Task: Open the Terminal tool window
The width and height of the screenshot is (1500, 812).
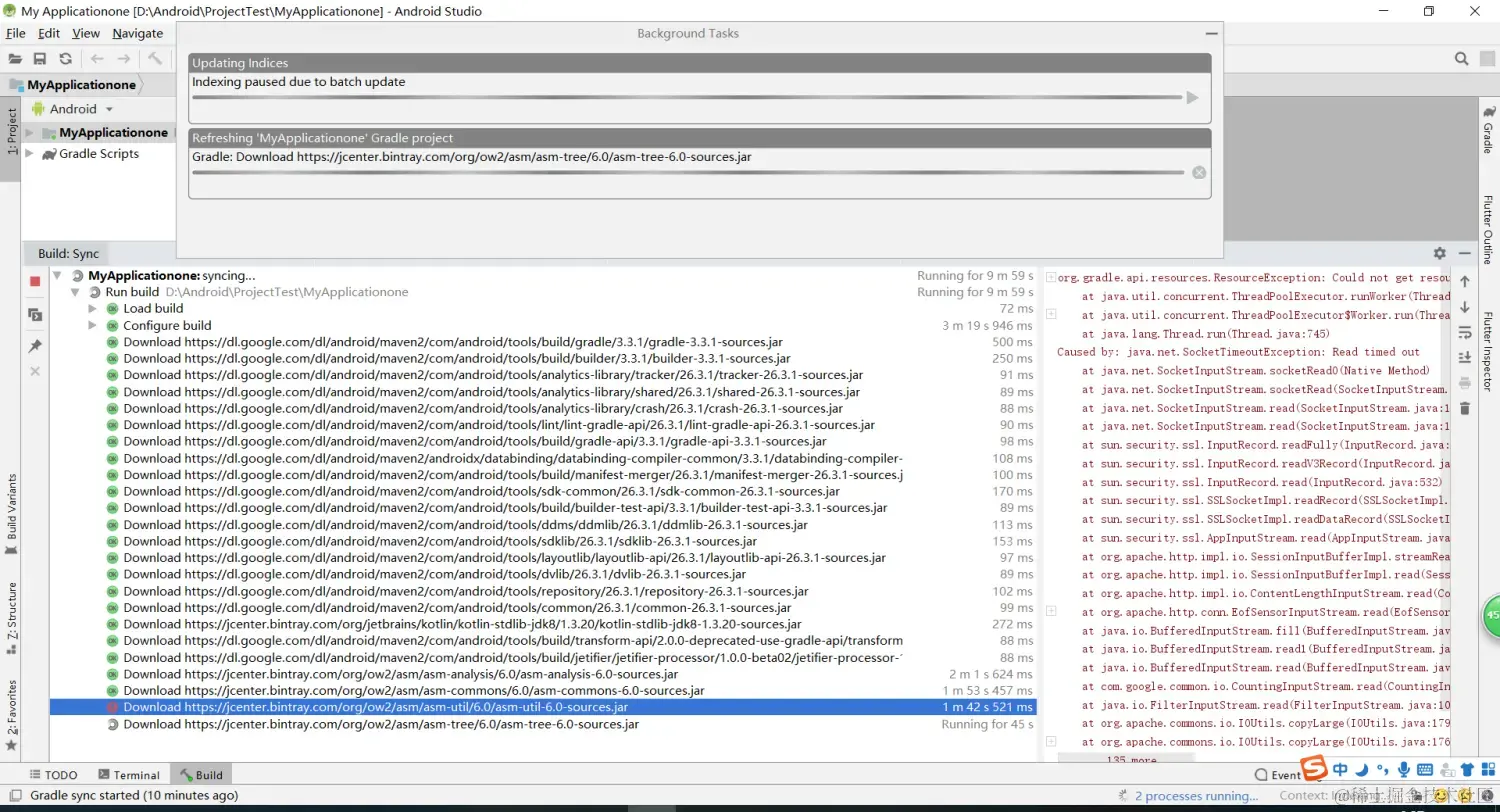Action: [x=129, y=775]
